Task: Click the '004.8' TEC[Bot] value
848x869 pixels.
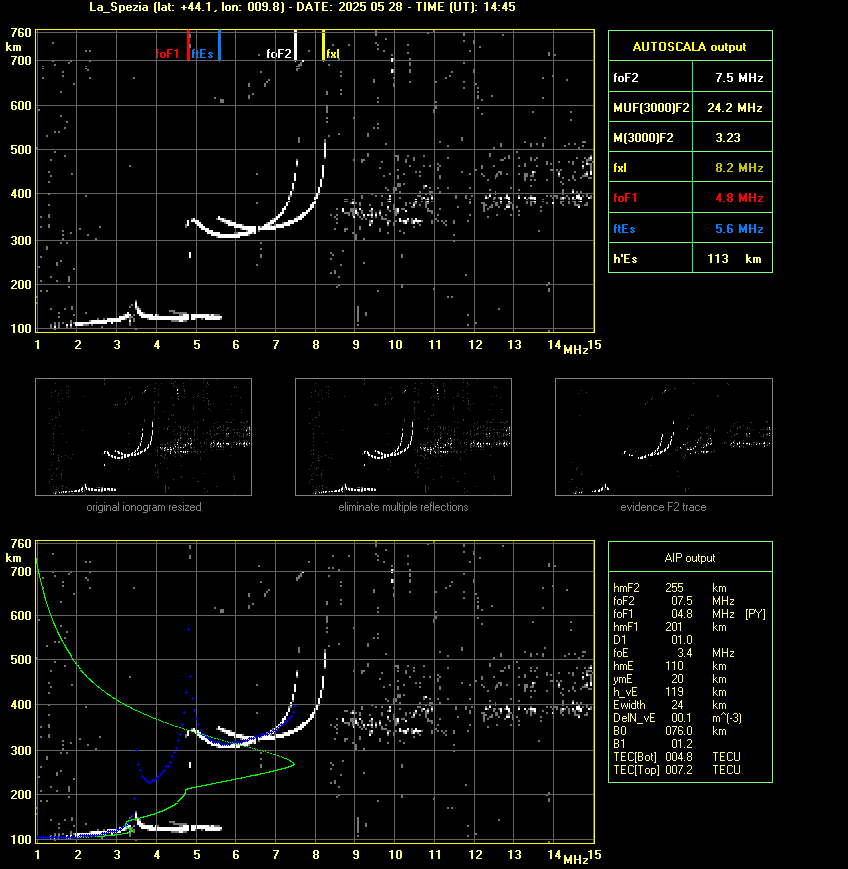Action: pos(679,757)
